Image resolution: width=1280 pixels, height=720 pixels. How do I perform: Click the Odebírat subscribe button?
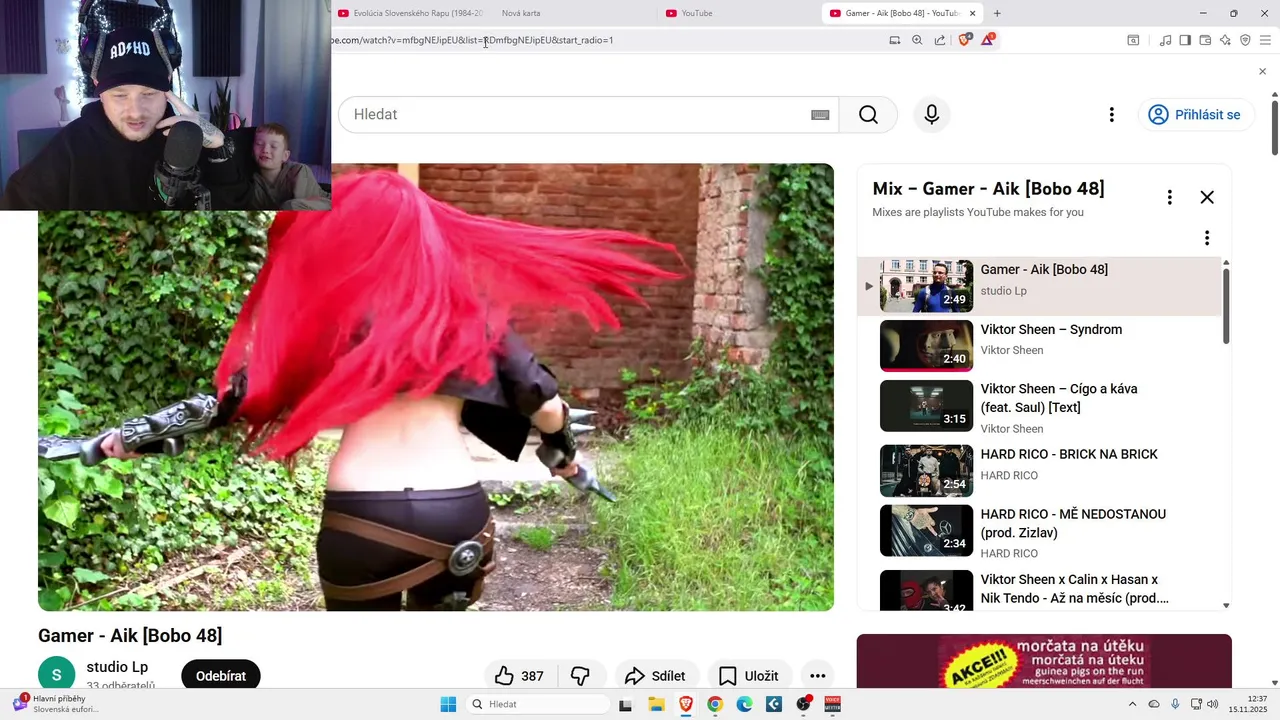point(221,676)
